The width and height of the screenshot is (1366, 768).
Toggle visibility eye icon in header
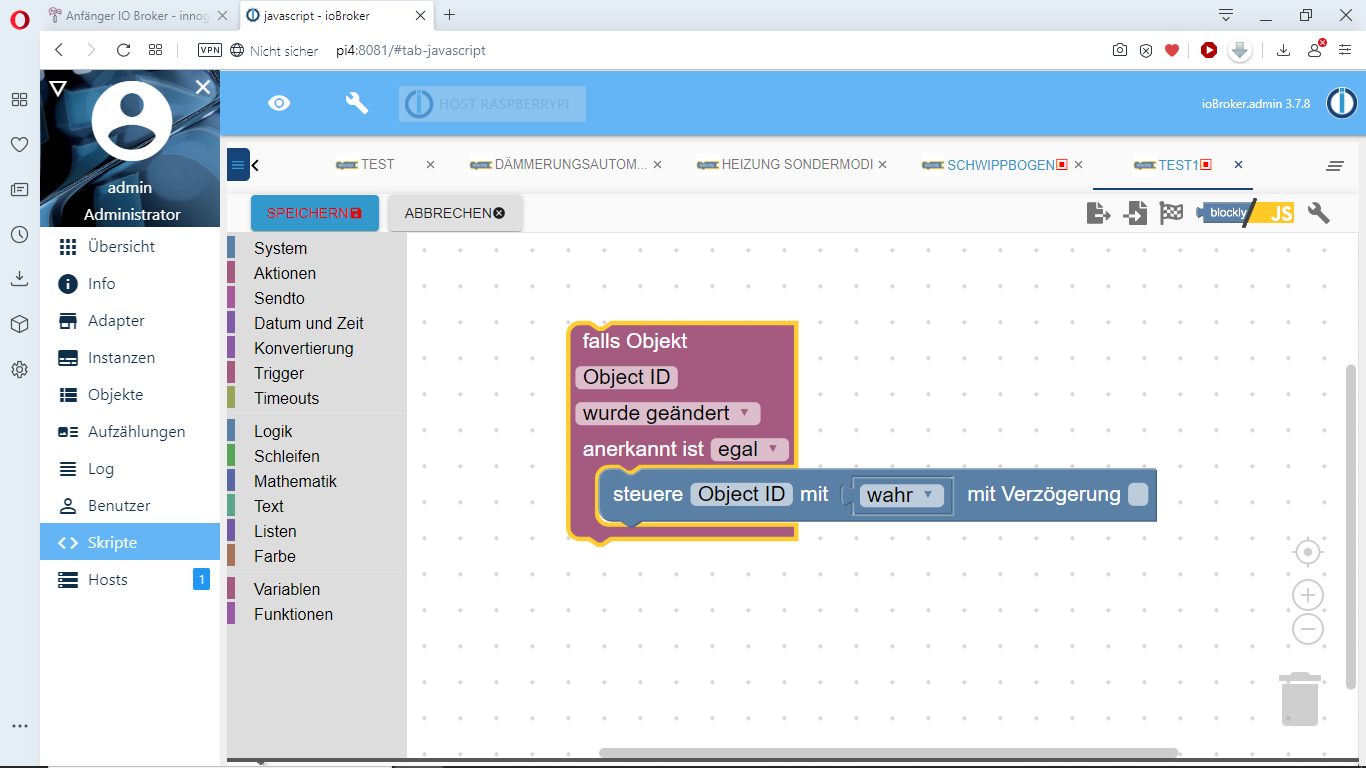[x=279, y=103]
